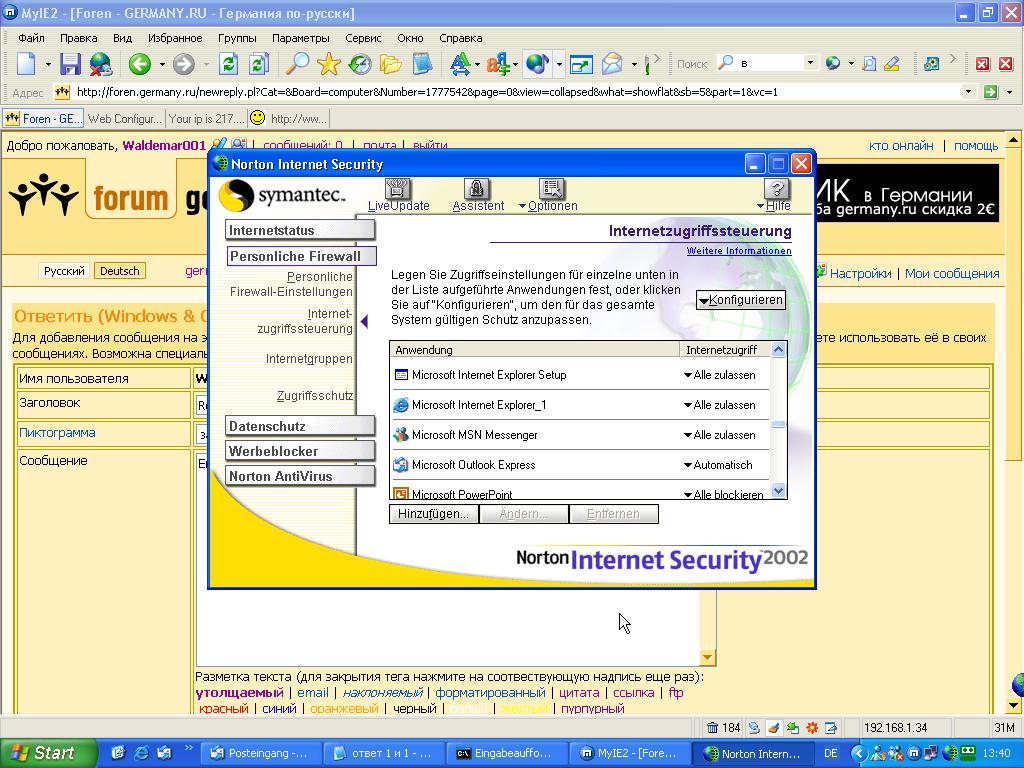The height and width of the screenshot is (768, 1024).
Task: Click the grey Forward arrow icon
Action: point(184,64)
